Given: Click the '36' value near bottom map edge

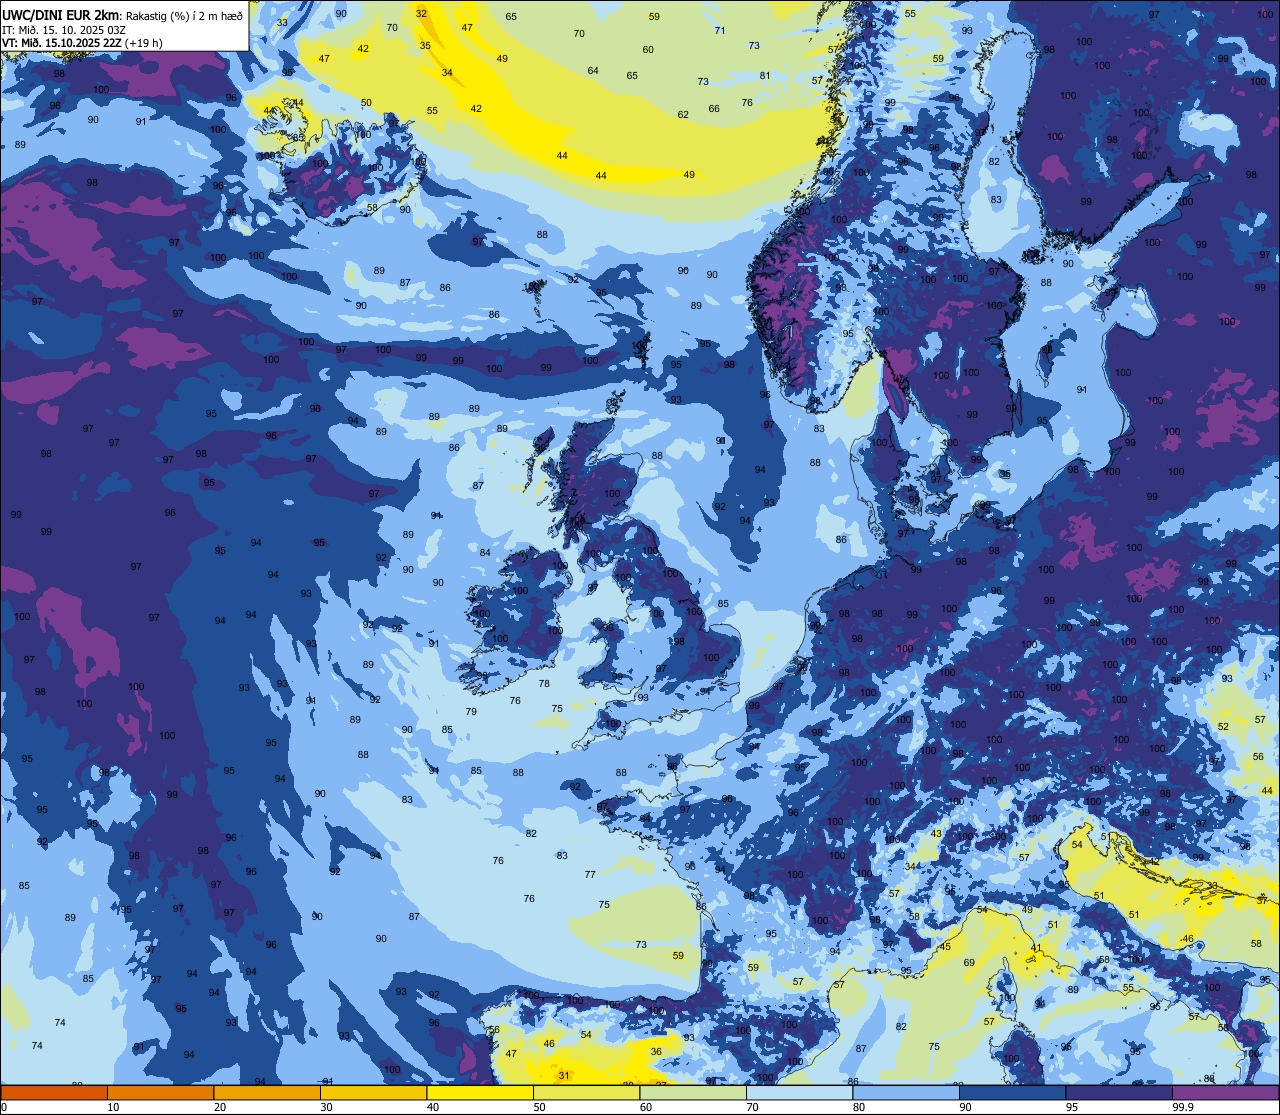Looking at the screenshot, I should (x=656, y=1052).
